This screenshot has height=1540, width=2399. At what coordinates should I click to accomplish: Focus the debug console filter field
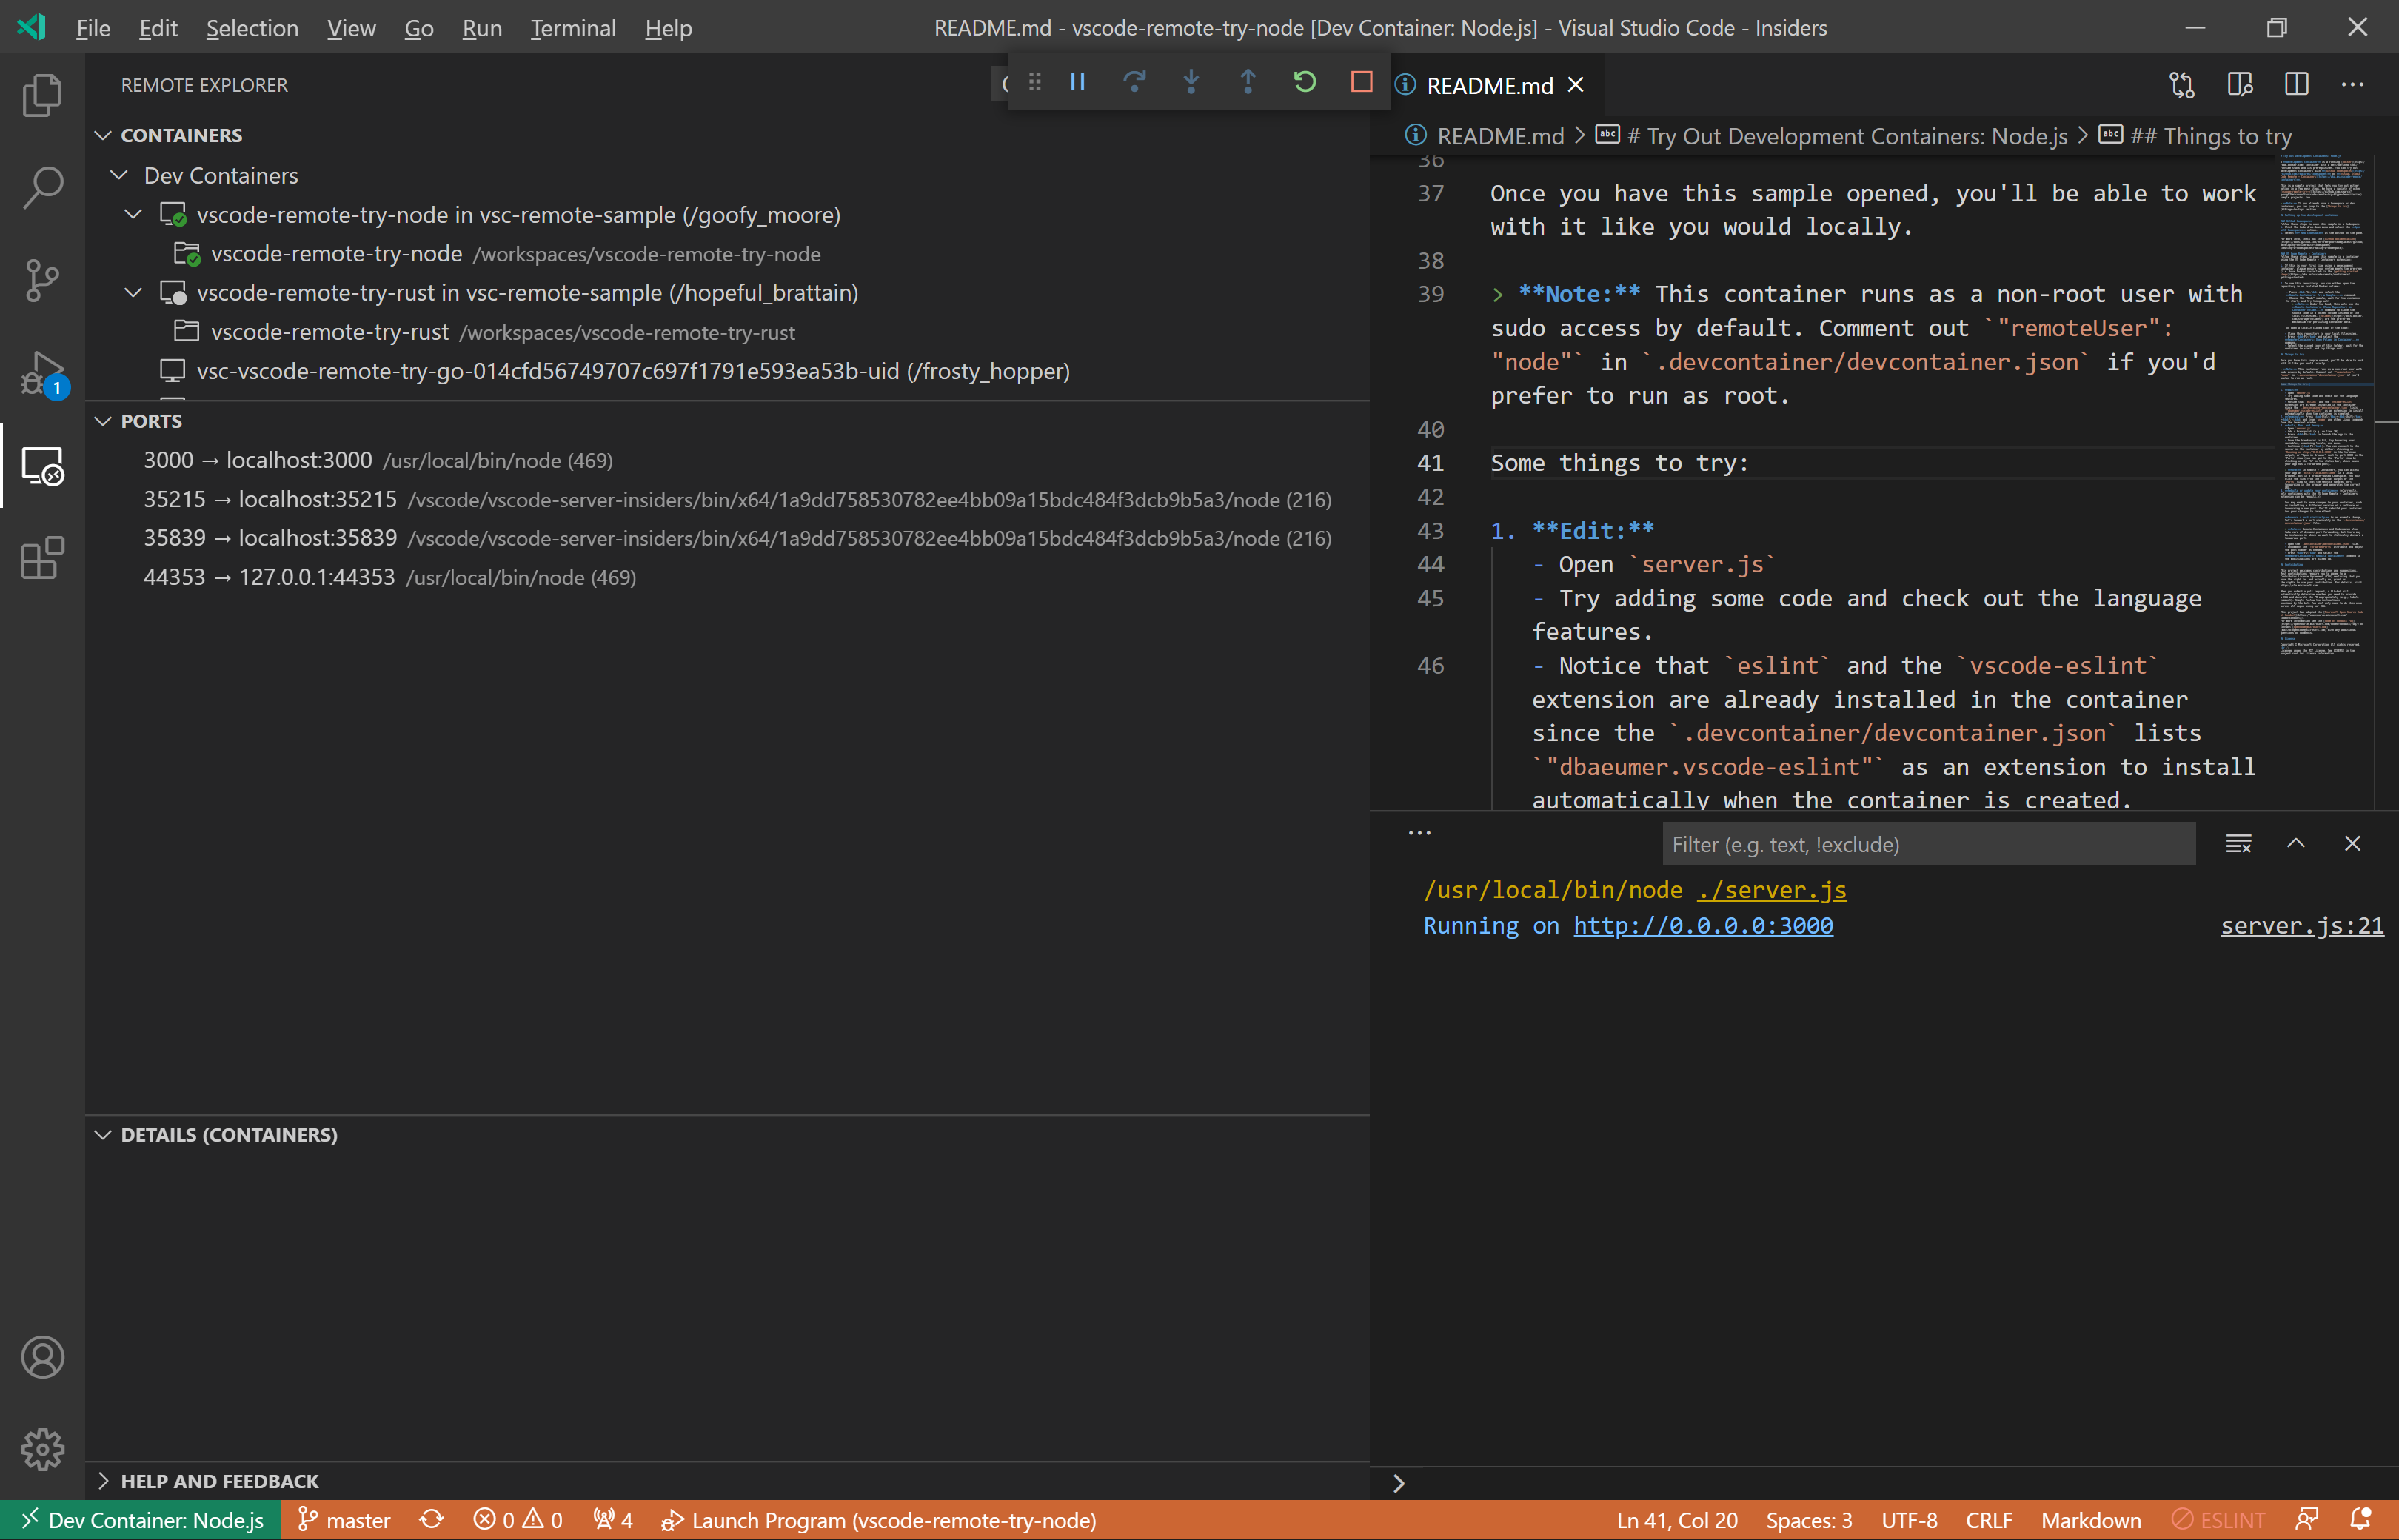click(1927, 844)
